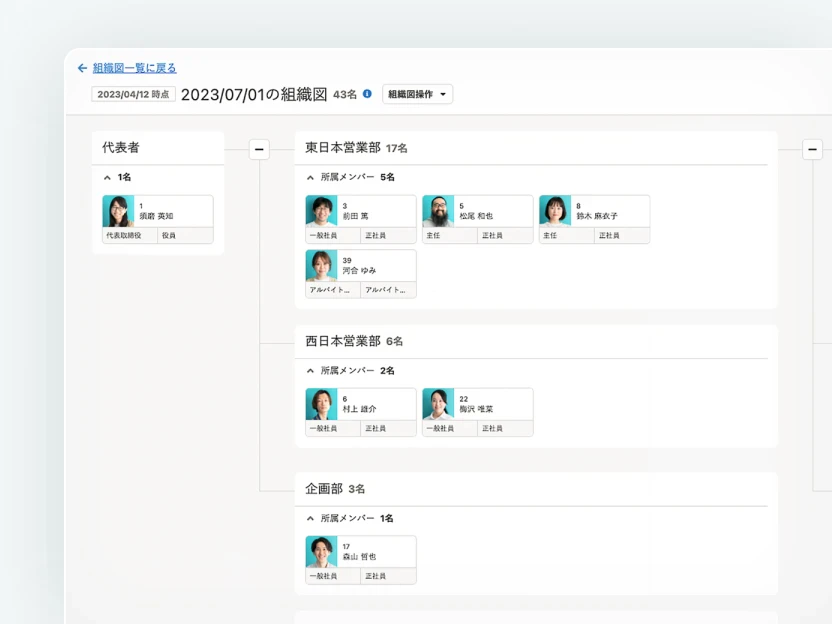Collapse 所属メンバー section in 西日本営業部
832x624 pixels.
pos(310,370)
